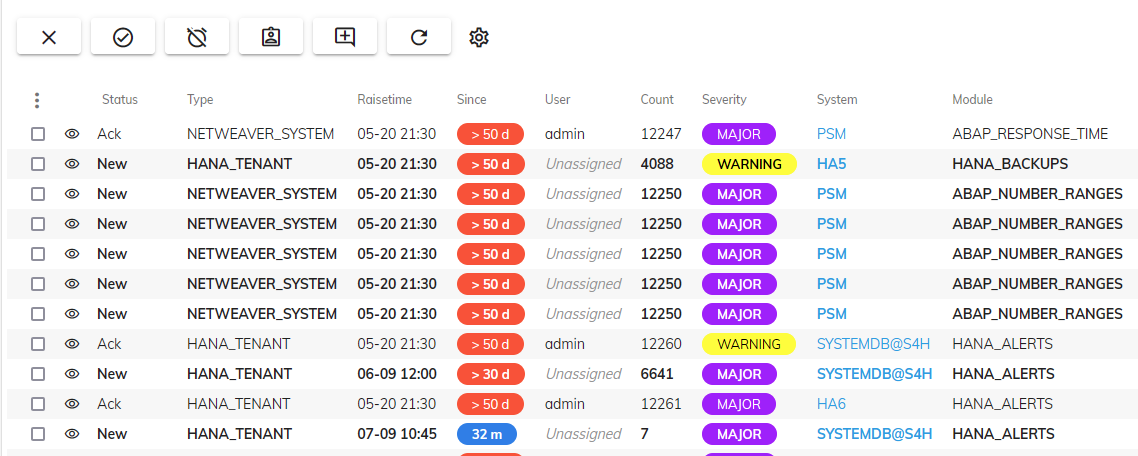The width and height of the screenshot is (1138, 456).
Task: Check the box on the HA6 alert row
Action: click(x=38, y=404)
